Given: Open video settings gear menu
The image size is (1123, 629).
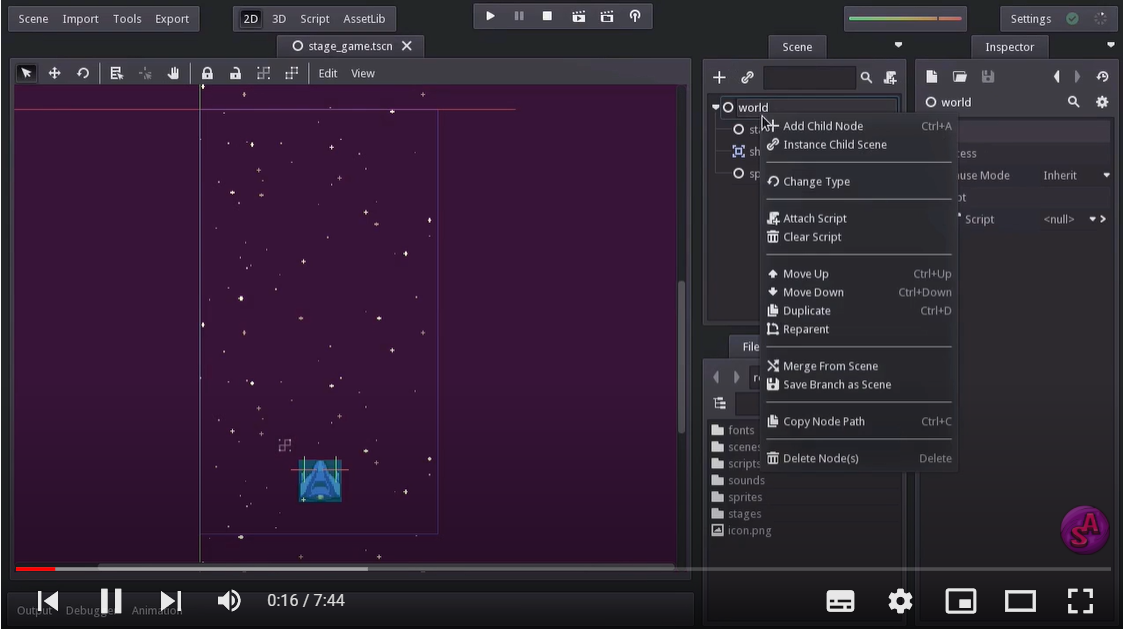Looking at the screenshot, I should 900,600.
